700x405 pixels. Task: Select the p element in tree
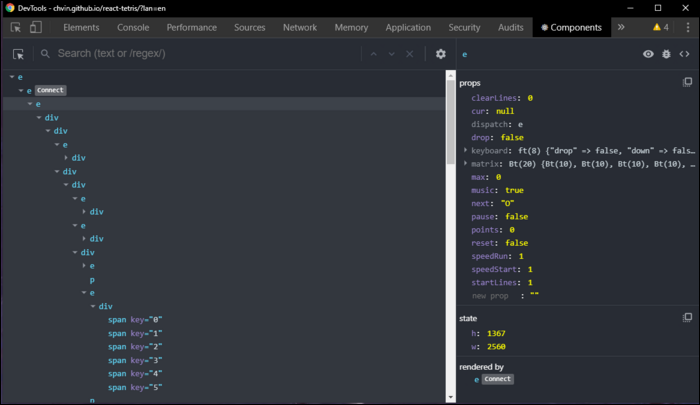(x=92, y=280)
